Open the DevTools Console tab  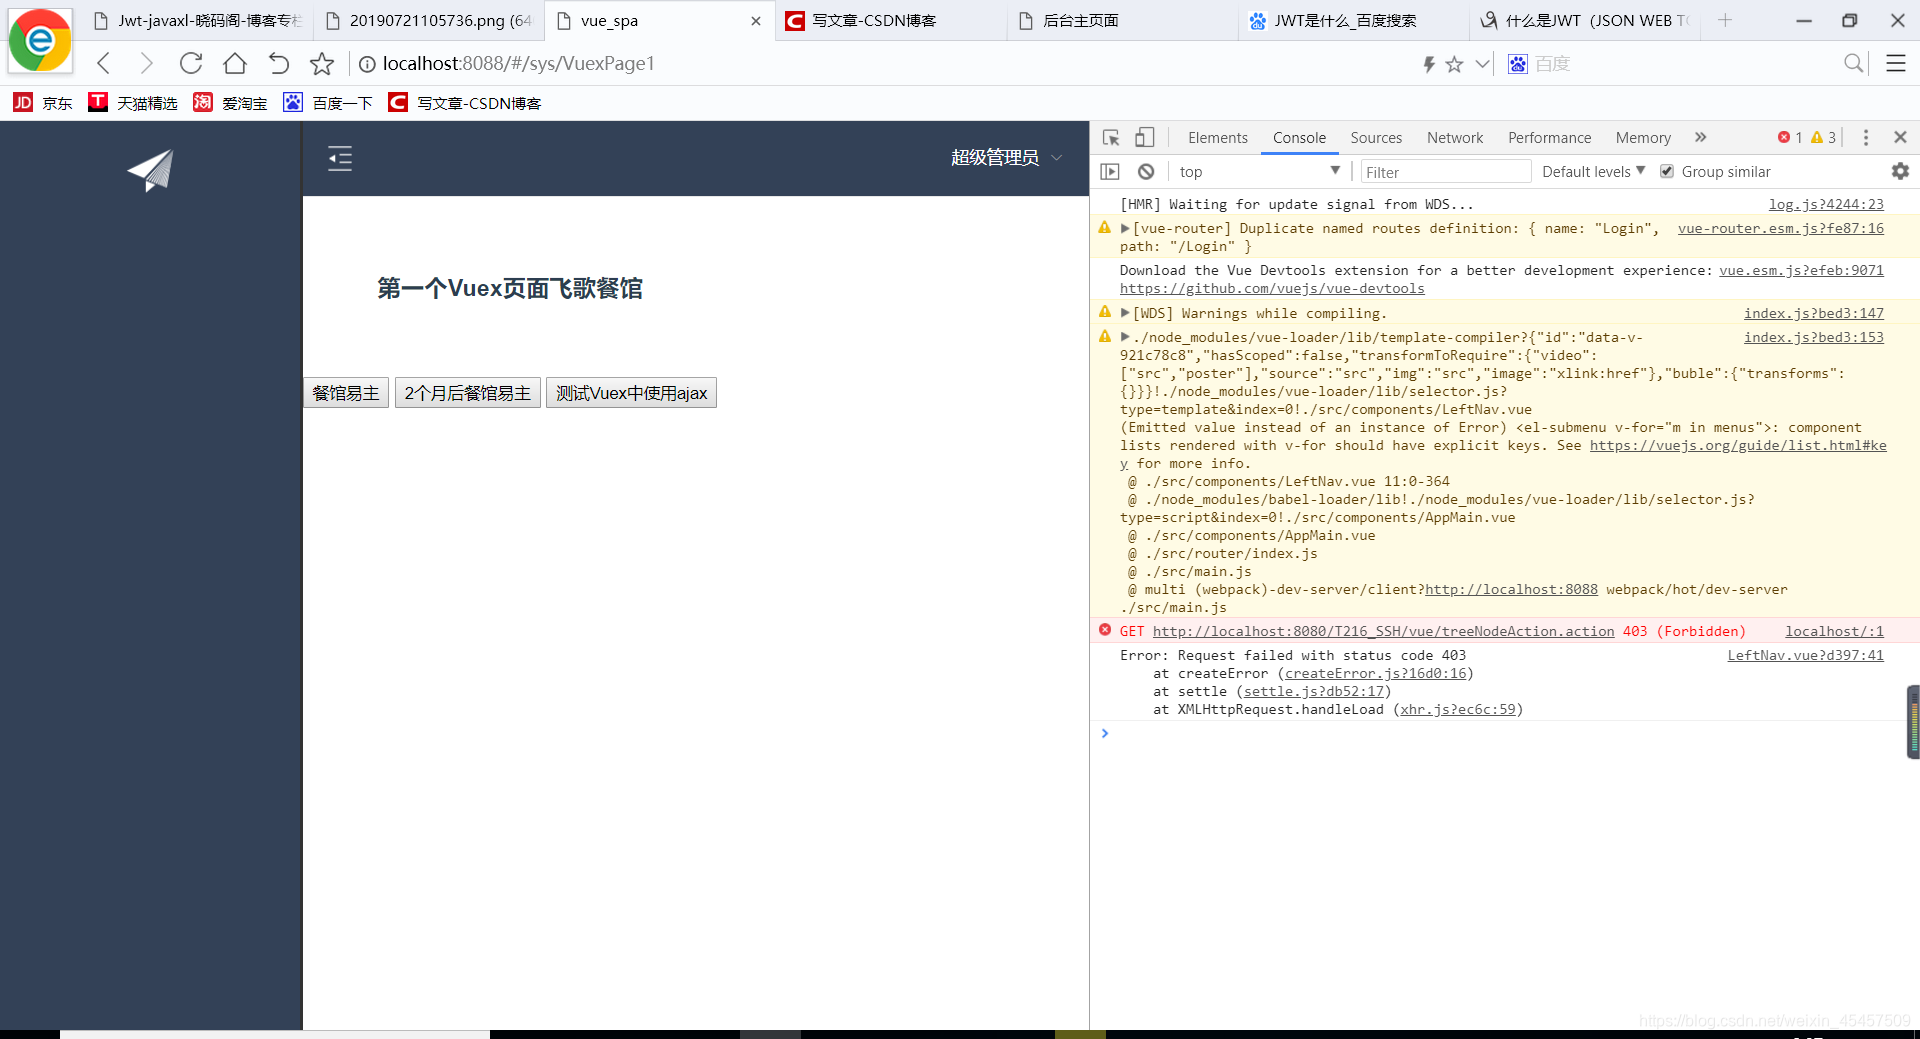tap(1299, 138)
